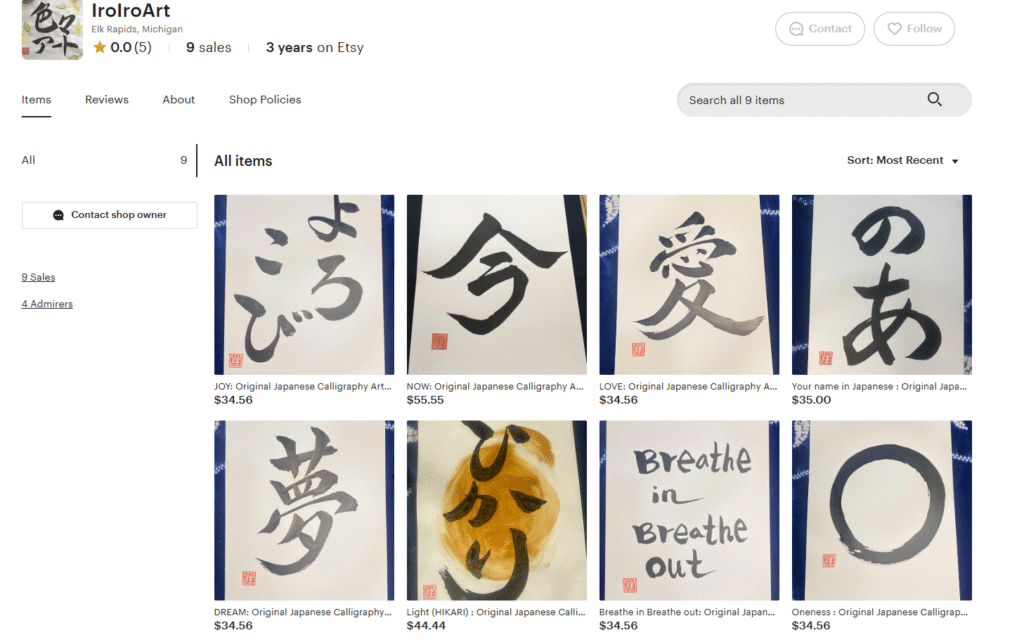Click the Contact shop owner button
Viewport: 1024px width, 642px height.
pyautogui.click(x=109, y=215)
